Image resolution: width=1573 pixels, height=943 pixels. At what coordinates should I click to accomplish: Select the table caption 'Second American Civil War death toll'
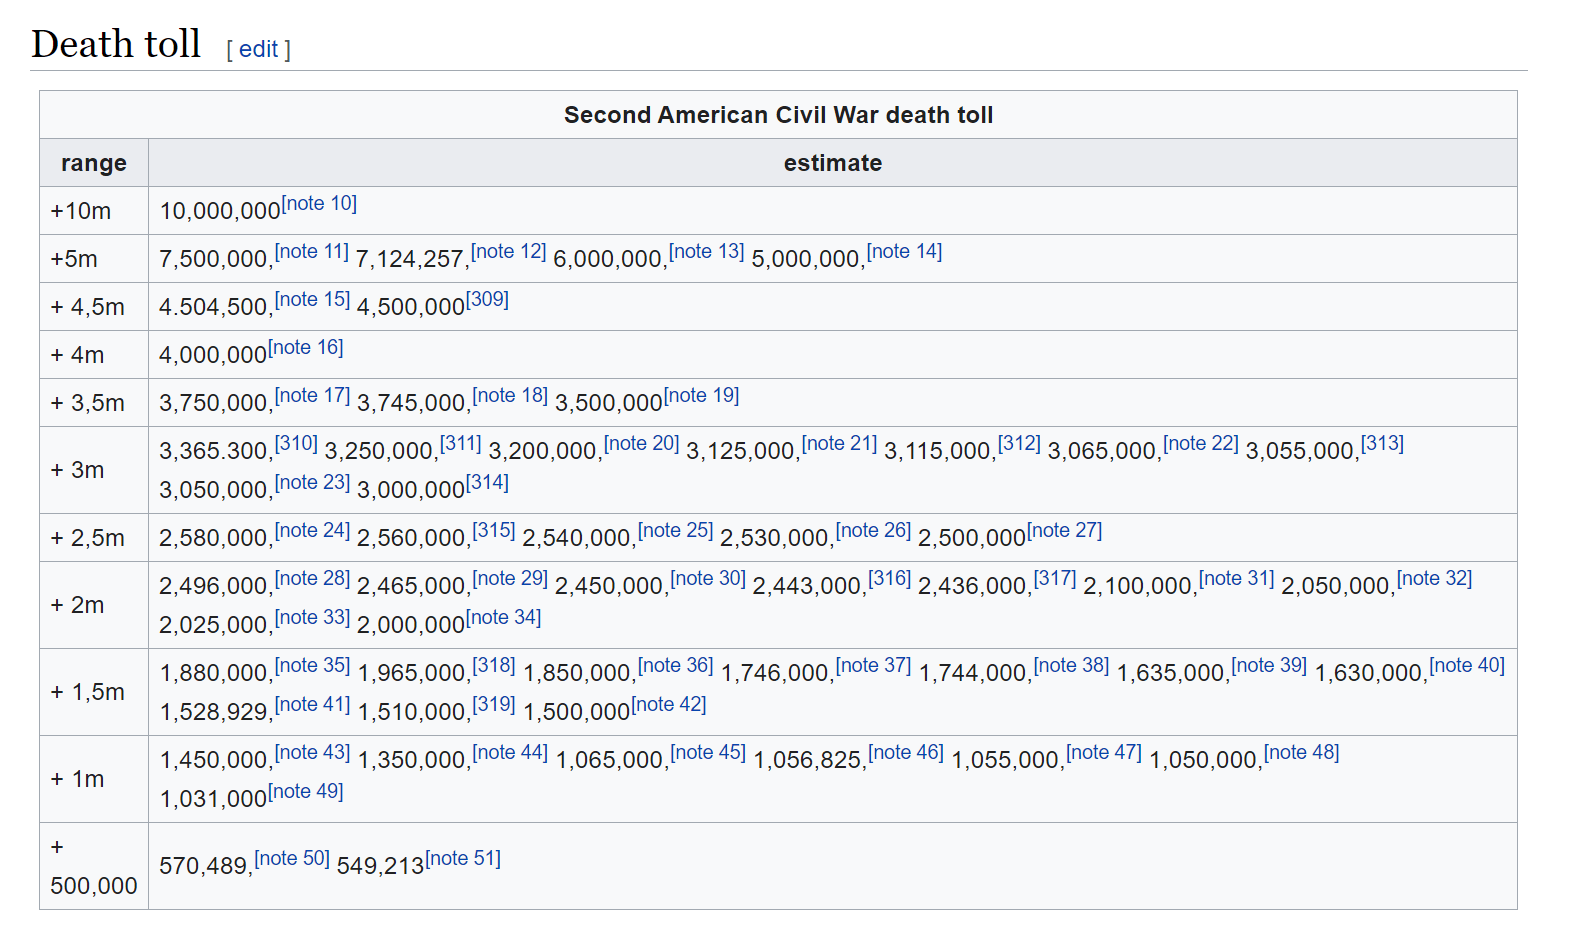point(778,115)
